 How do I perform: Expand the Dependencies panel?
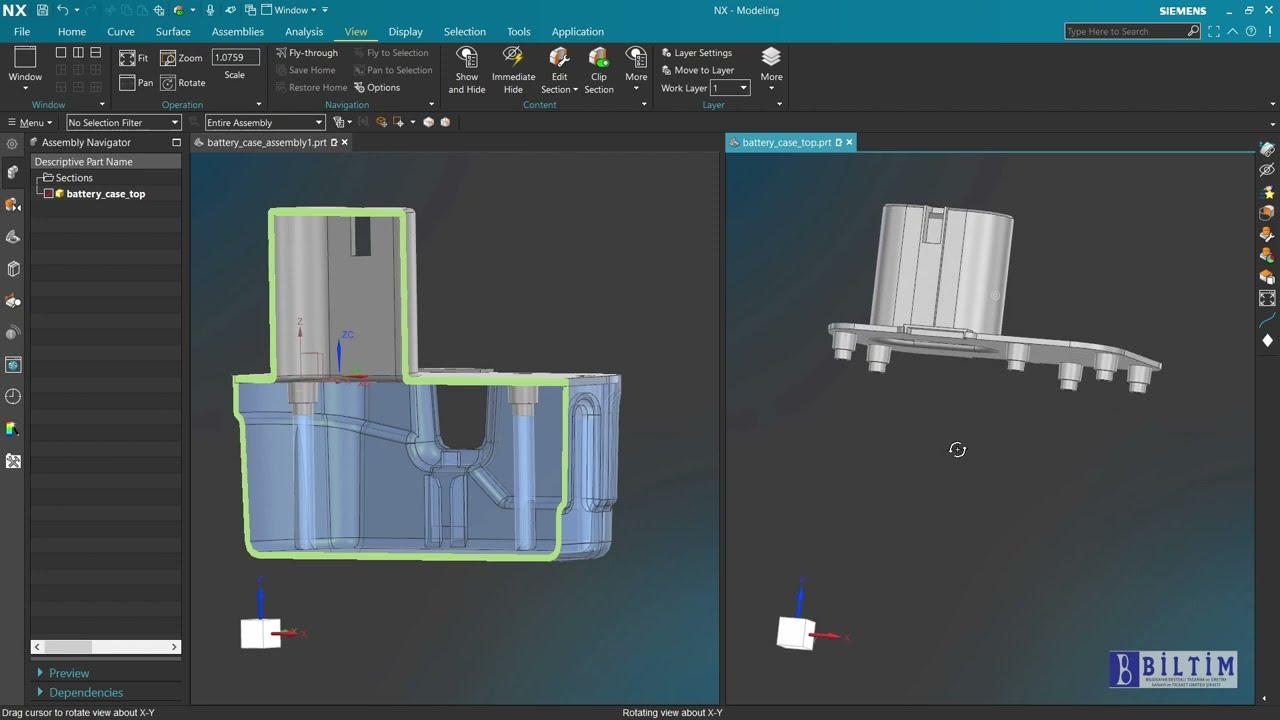coord(80,692)
